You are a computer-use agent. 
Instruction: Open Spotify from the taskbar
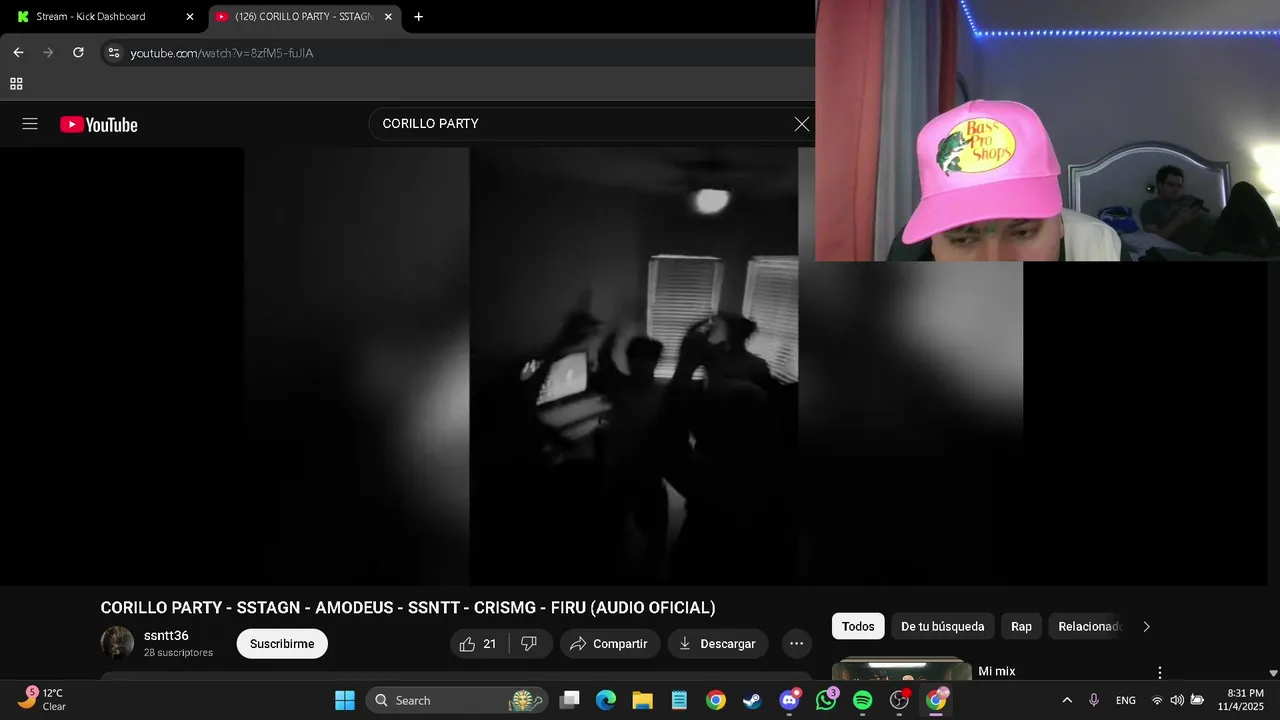[862, 700]
